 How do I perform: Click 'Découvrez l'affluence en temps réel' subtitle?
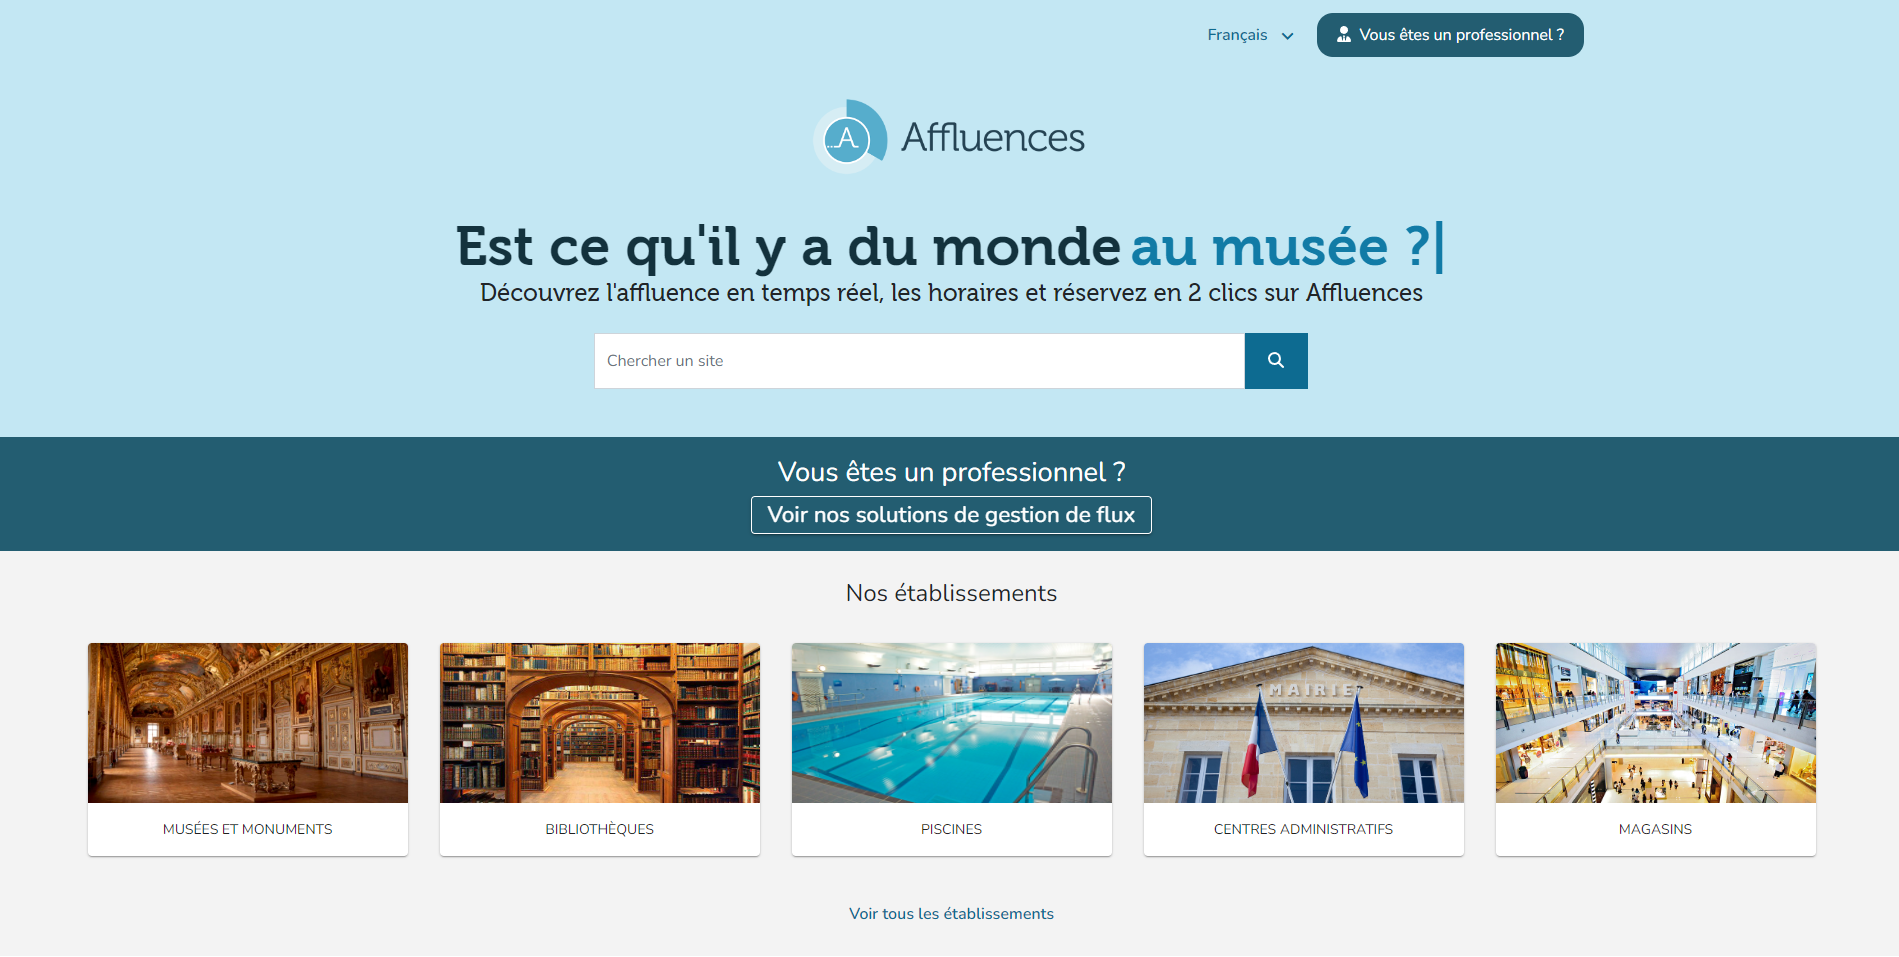click(x=951, y=293)
